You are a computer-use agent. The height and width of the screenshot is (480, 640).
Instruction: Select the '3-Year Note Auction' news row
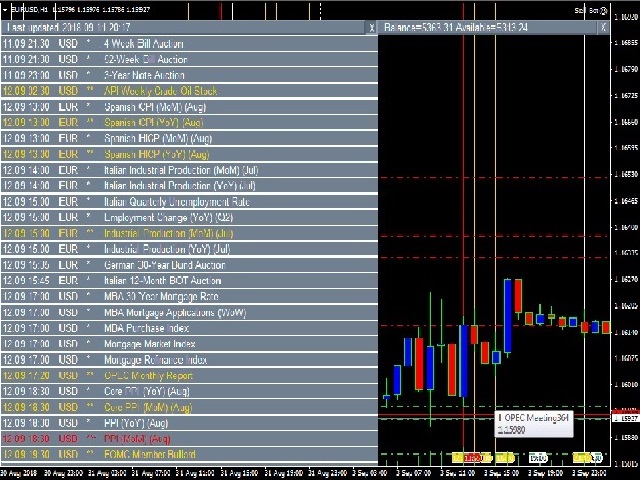189,75
